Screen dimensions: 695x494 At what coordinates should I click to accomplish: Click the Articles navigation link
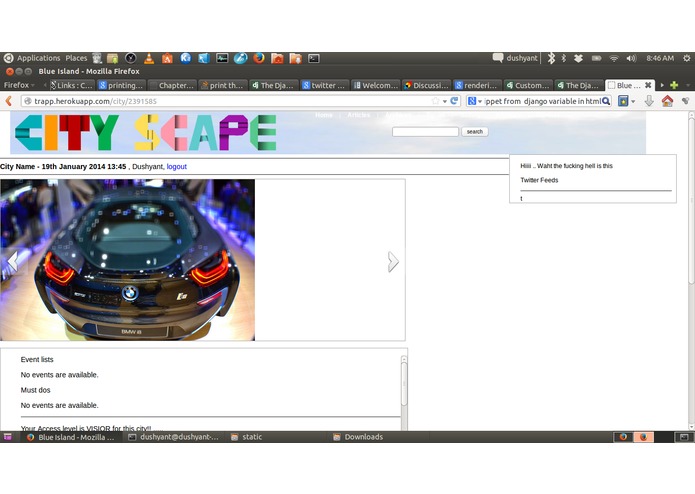coord(359,115)
